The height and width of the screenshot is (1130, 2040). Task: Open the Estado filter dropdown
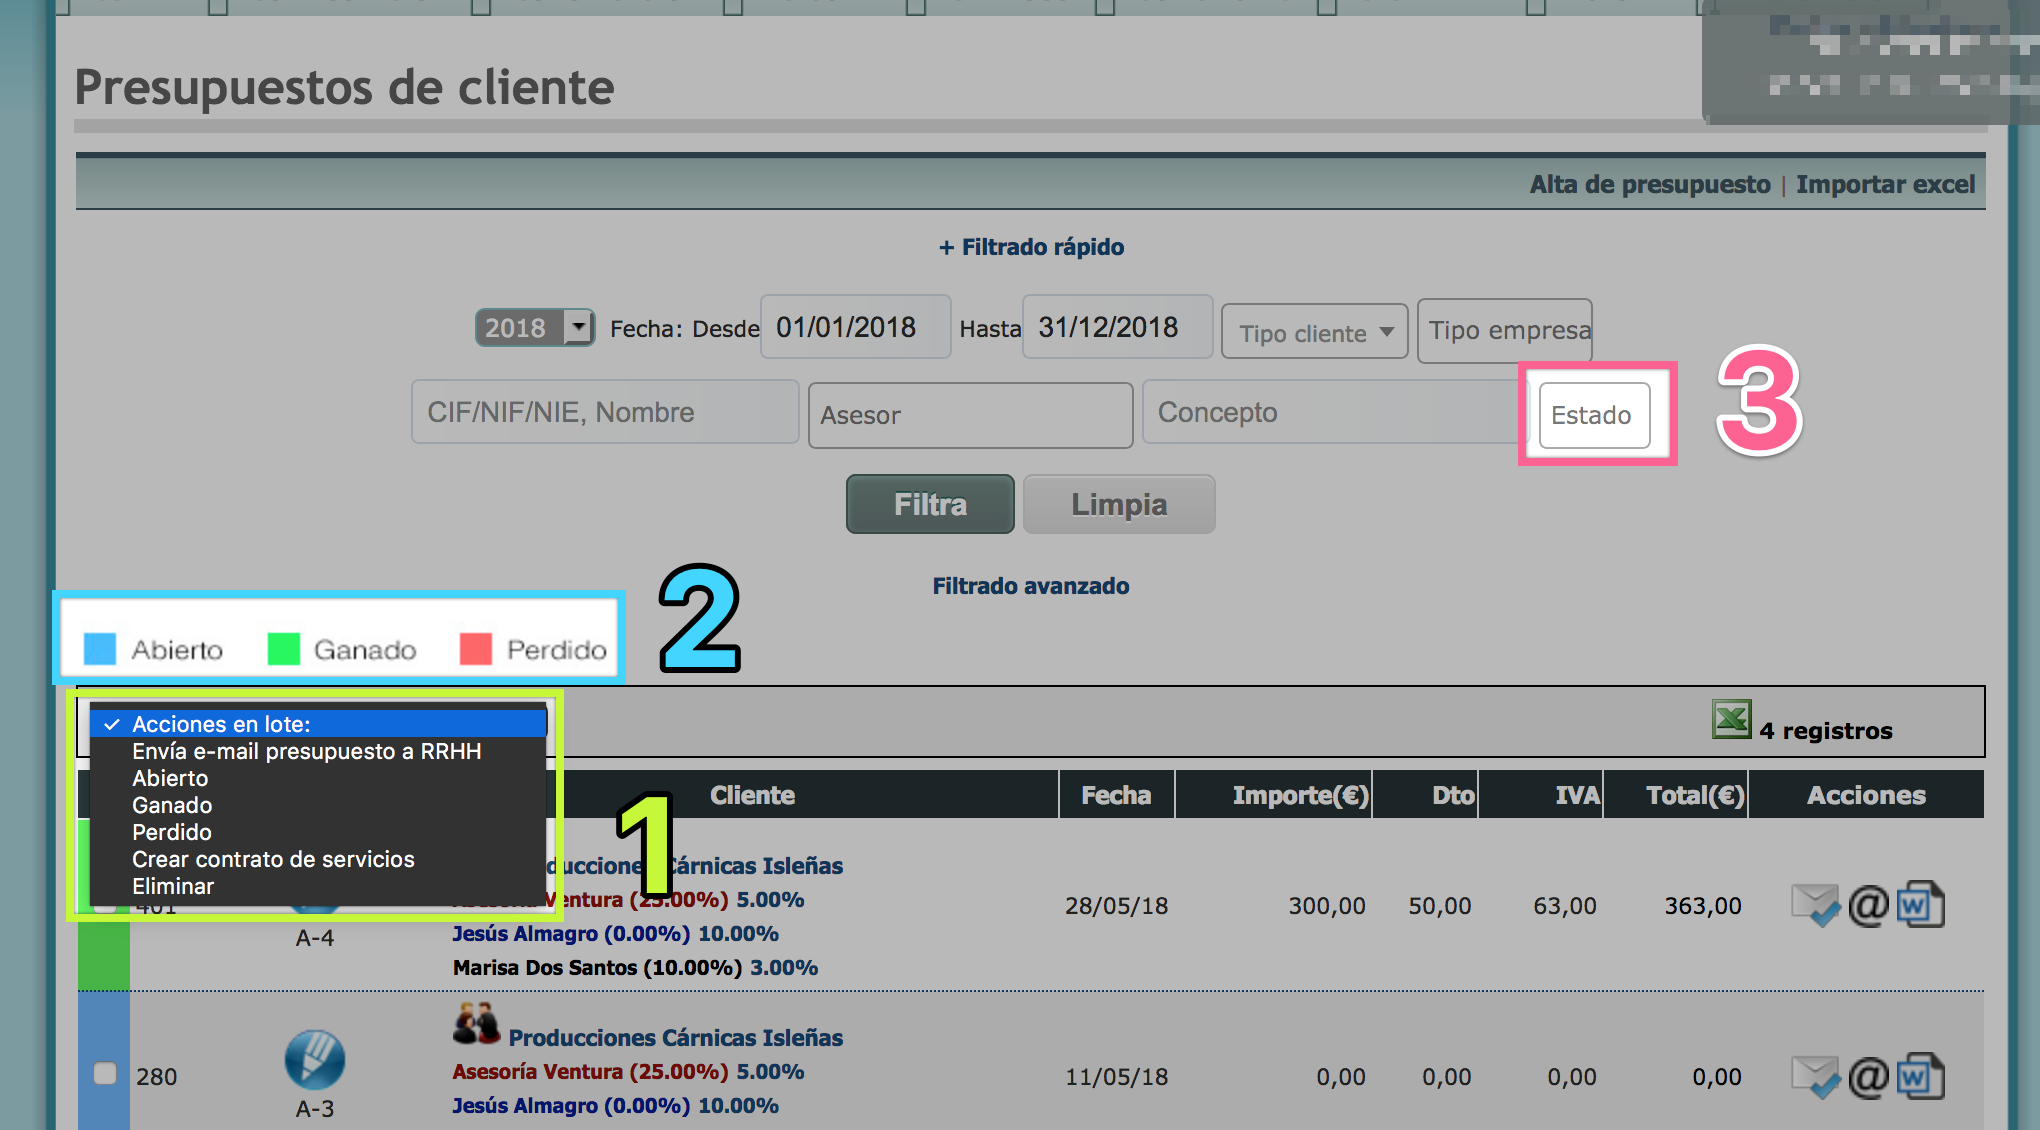1594,415
